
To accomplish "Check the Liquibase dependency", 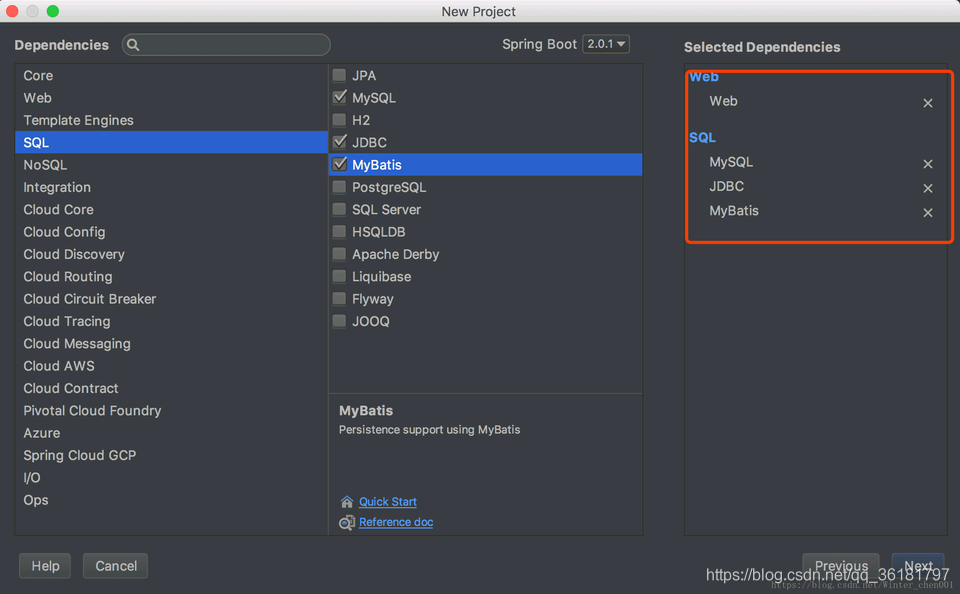I will coord(339,276).
